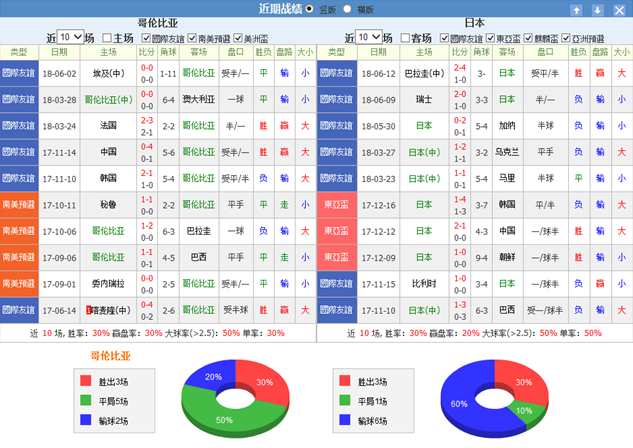Uncheck the 麒麟盃 filter checkbox
The image size is (633, 448).
528,38
